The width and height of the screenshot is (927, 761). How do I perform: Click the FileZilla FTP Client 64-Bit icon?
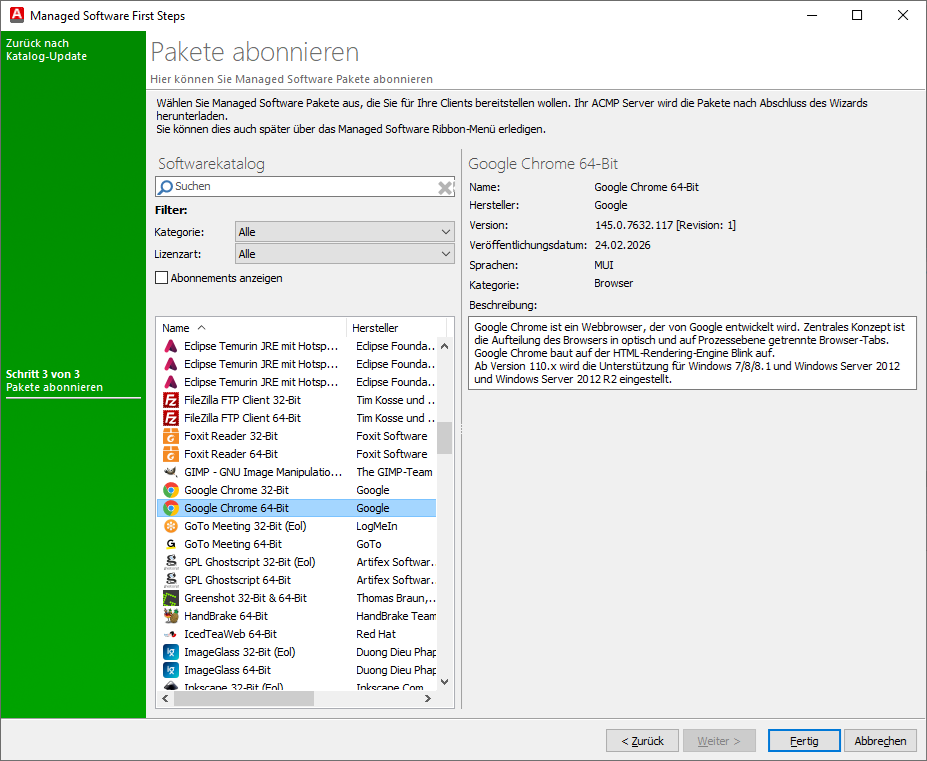[171, 418]
